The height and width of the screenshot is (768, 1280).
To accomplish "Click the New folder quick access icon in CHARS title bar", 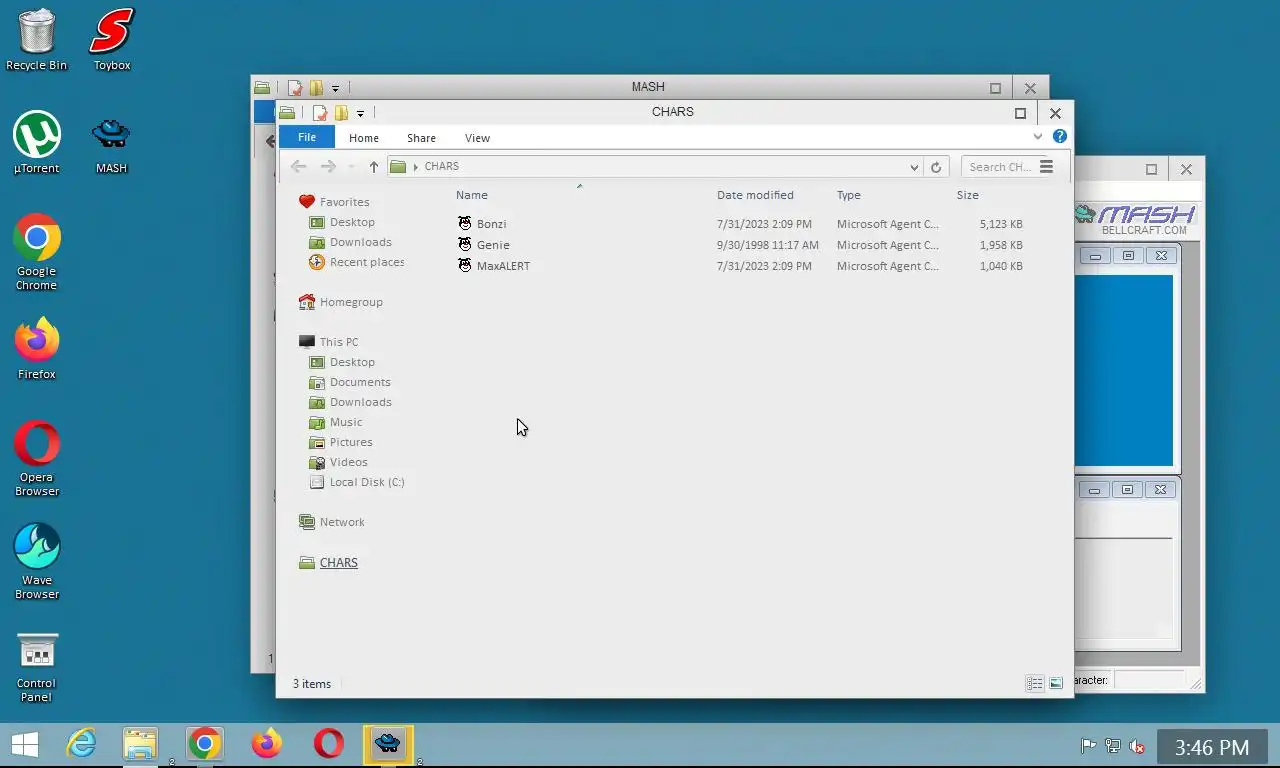I will (x=341, y=113).
